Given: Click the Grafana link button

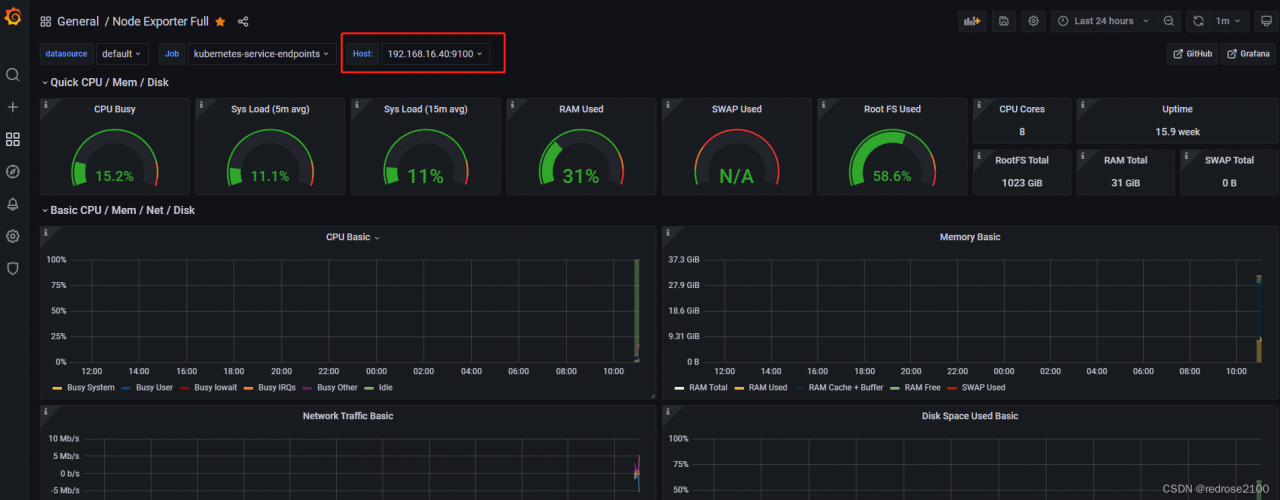Looking at the screenshot, I should (1248, 53).
